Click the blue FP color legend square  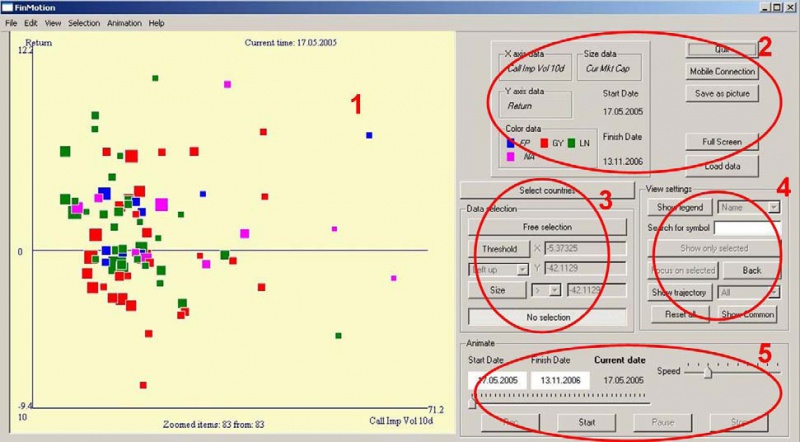(x=510, y=143)
